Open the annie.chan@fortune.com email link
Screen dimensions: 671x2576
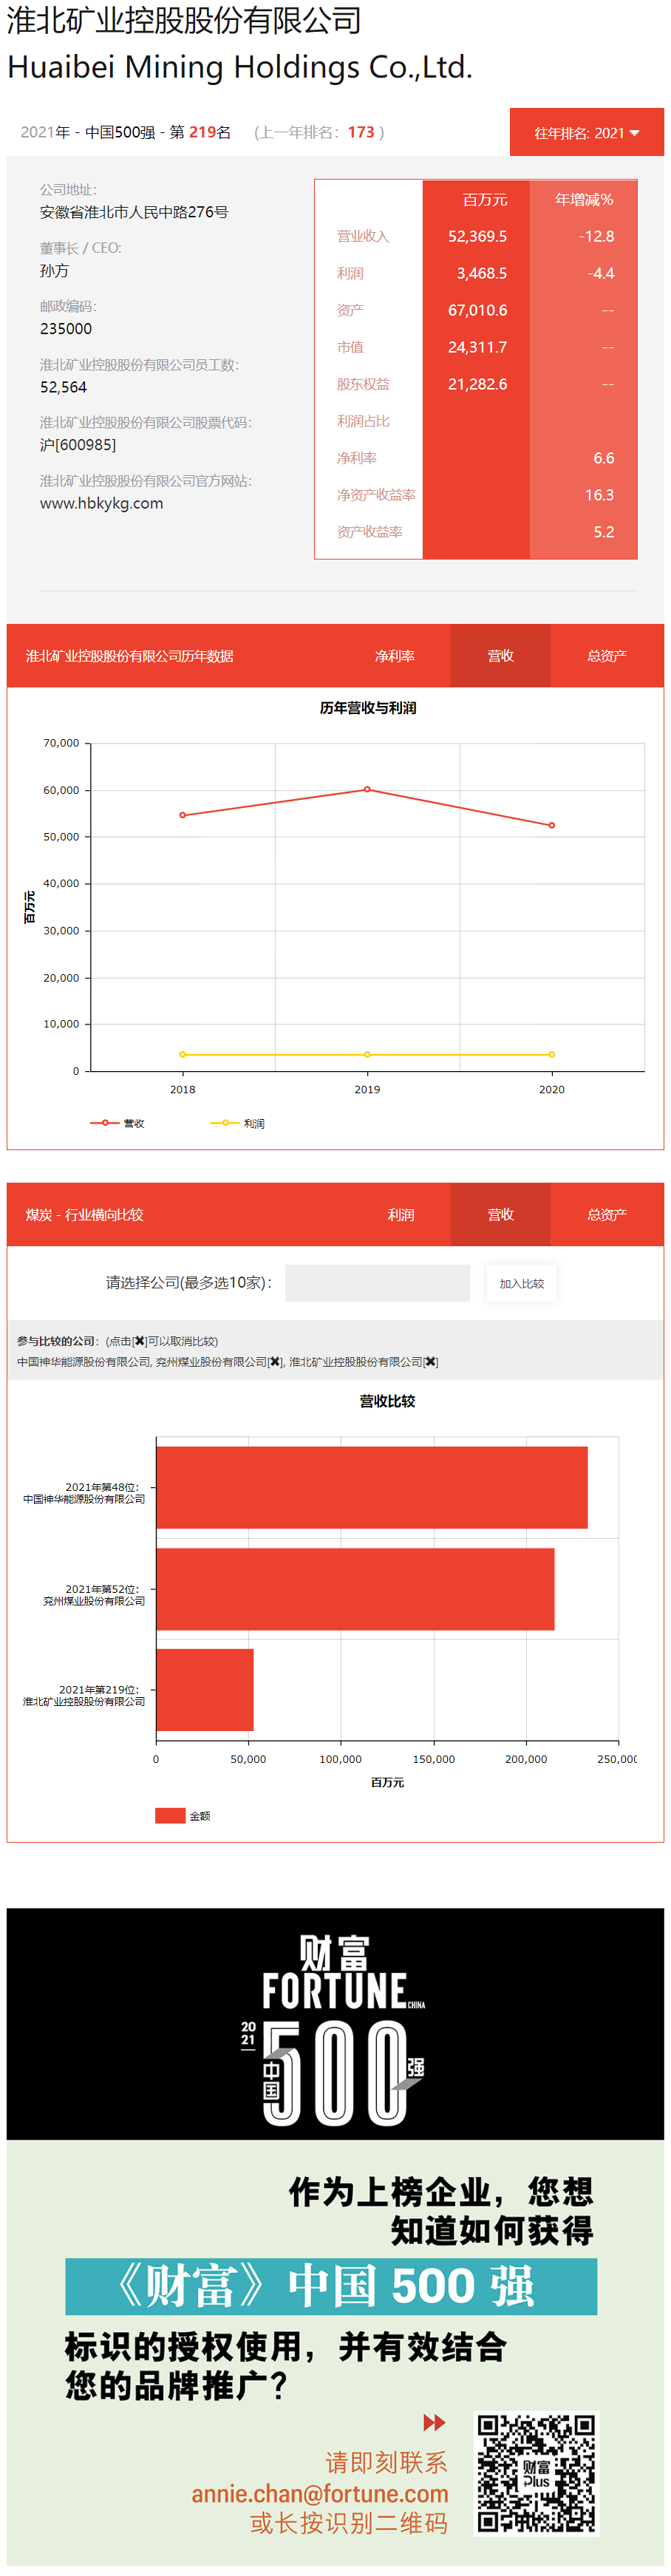319,2493
